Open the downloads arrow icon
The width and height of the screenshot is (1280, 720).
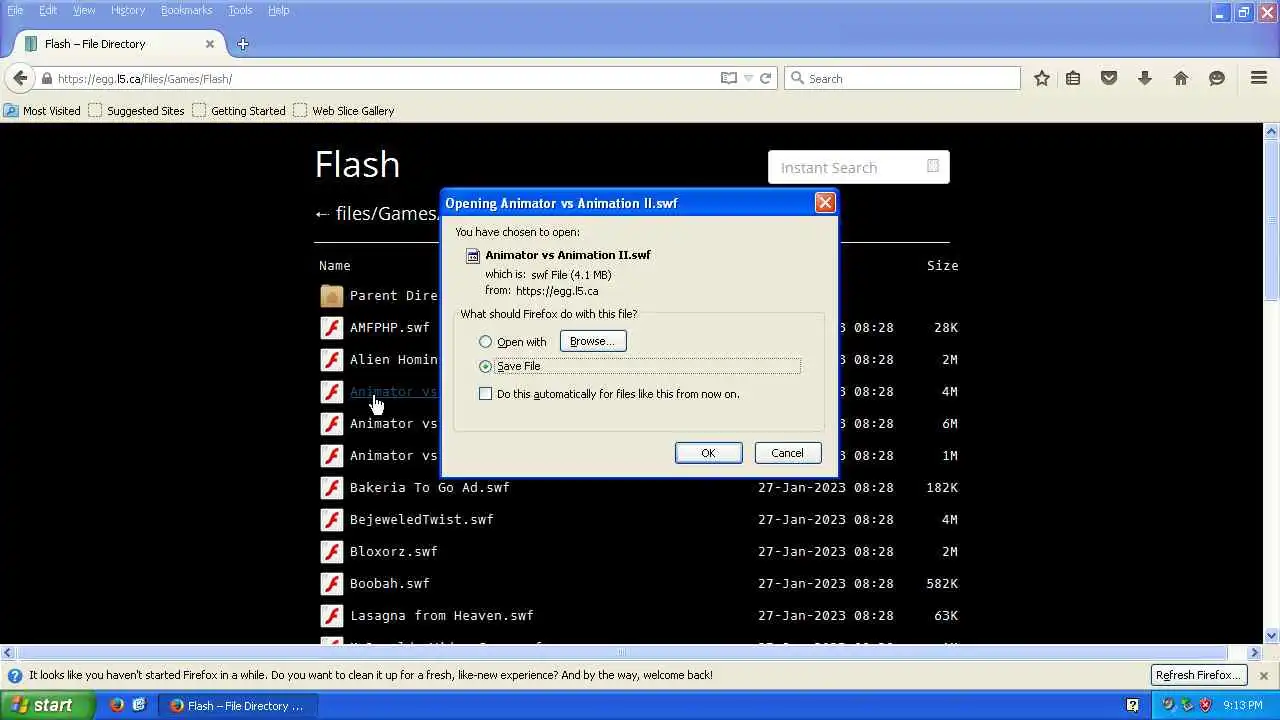click(1145, 78)
